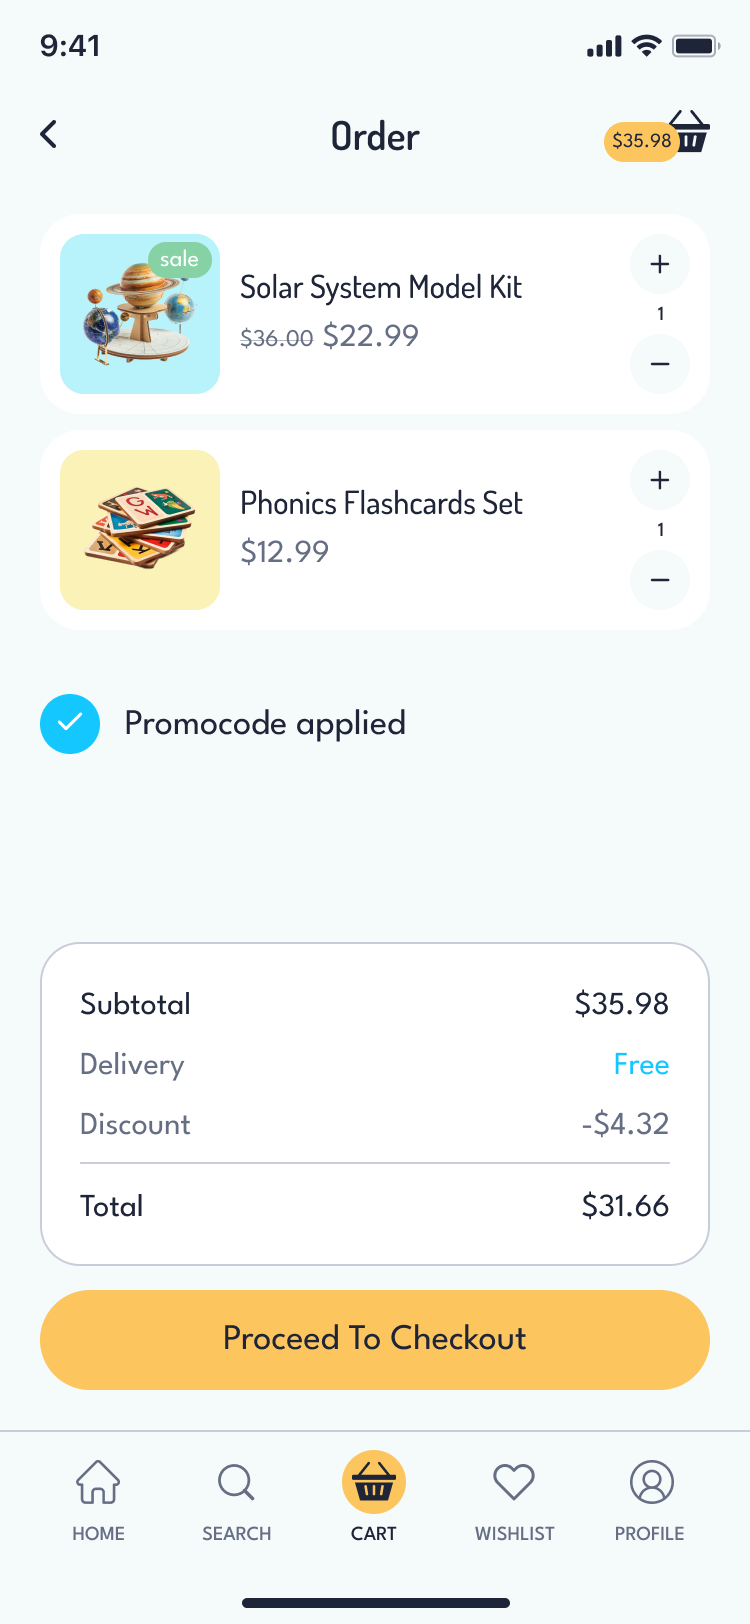Go to the Home tab

tap(98, 1497)
